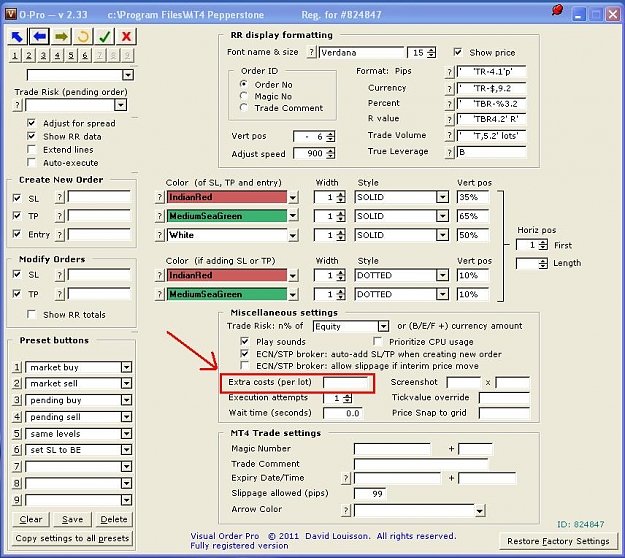The image size is (625, 558).
Task: Click the orange circular undo icon
Action: click(83, 37)
